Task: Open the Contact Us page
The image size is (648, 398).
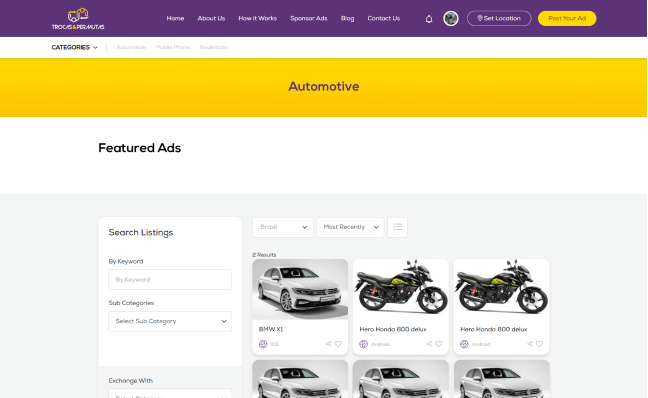Action: [384, 18]
